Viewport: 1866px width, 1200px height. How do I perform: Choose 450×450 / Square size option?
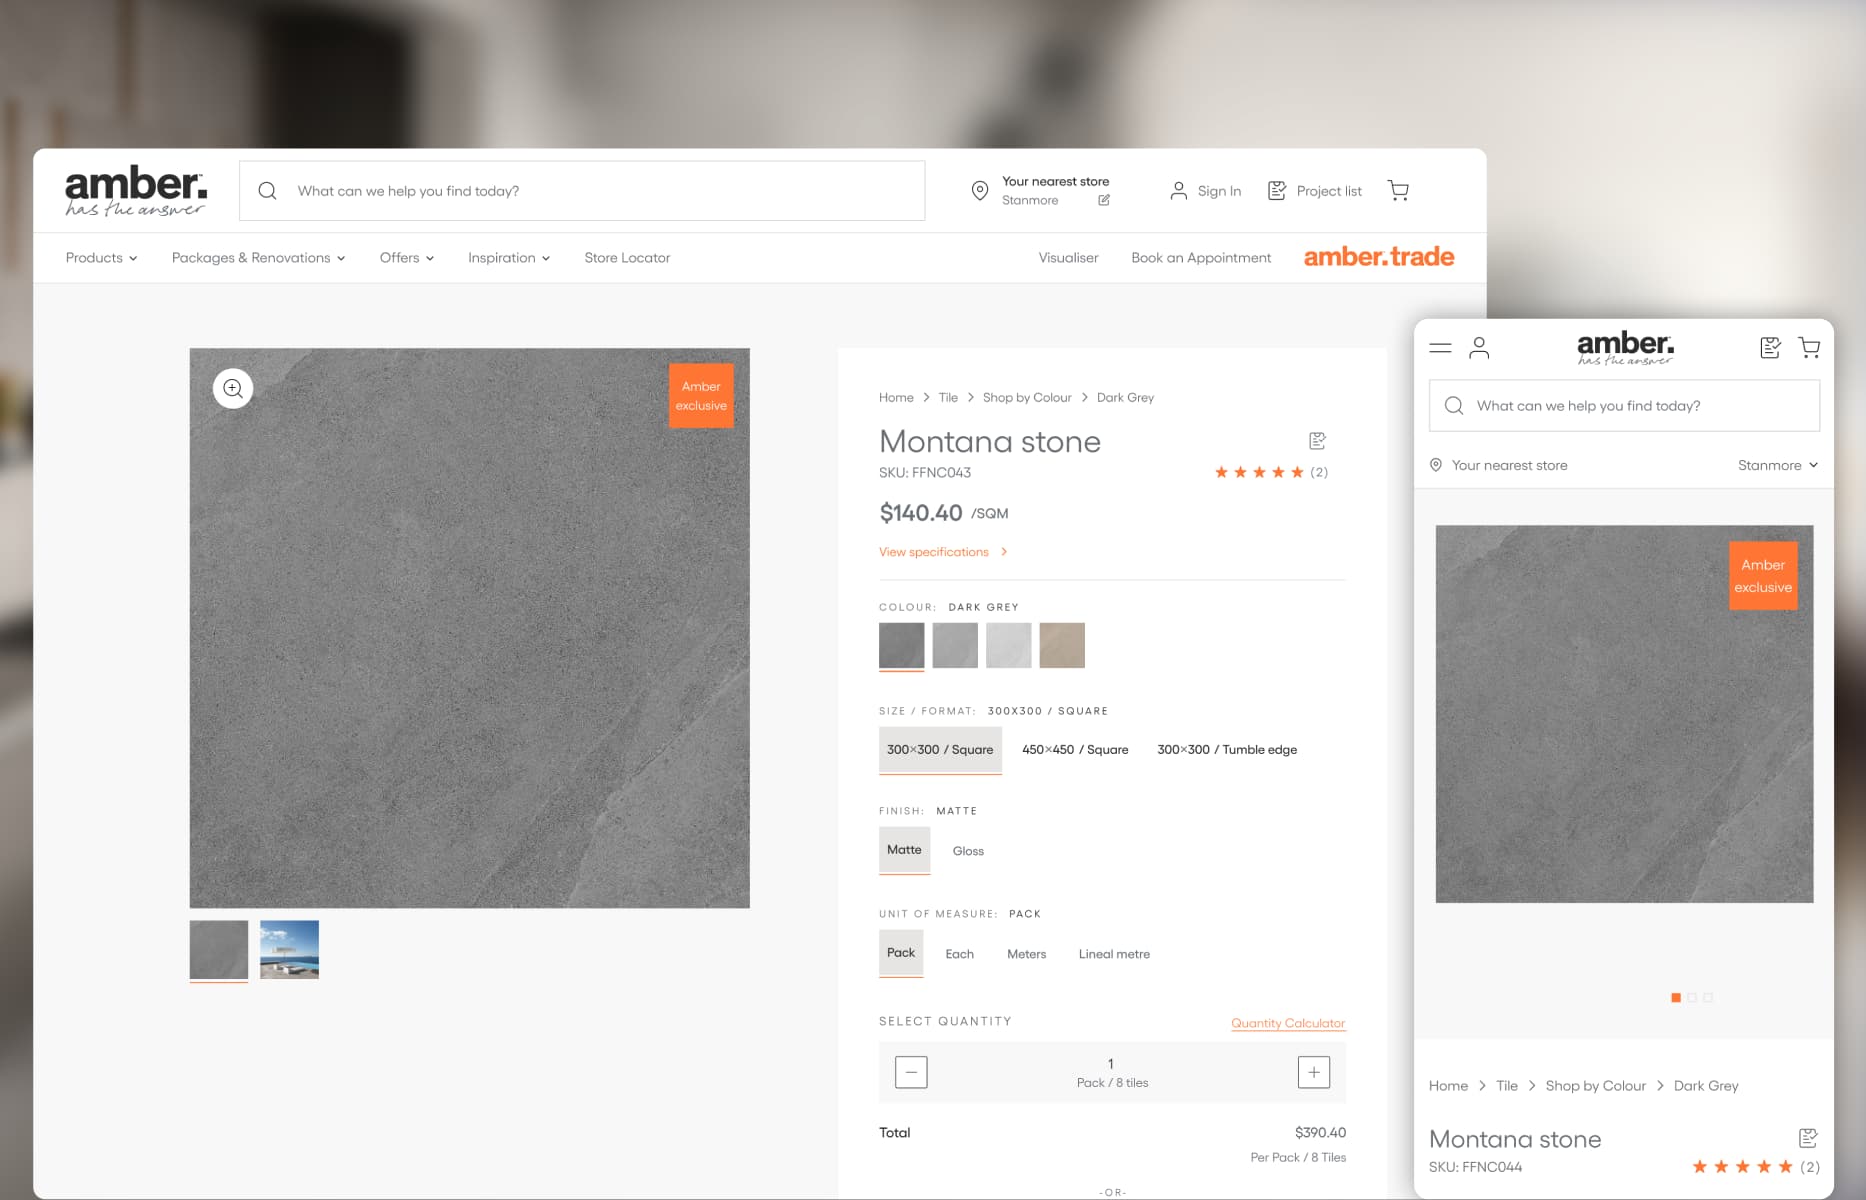(1074, 750)
